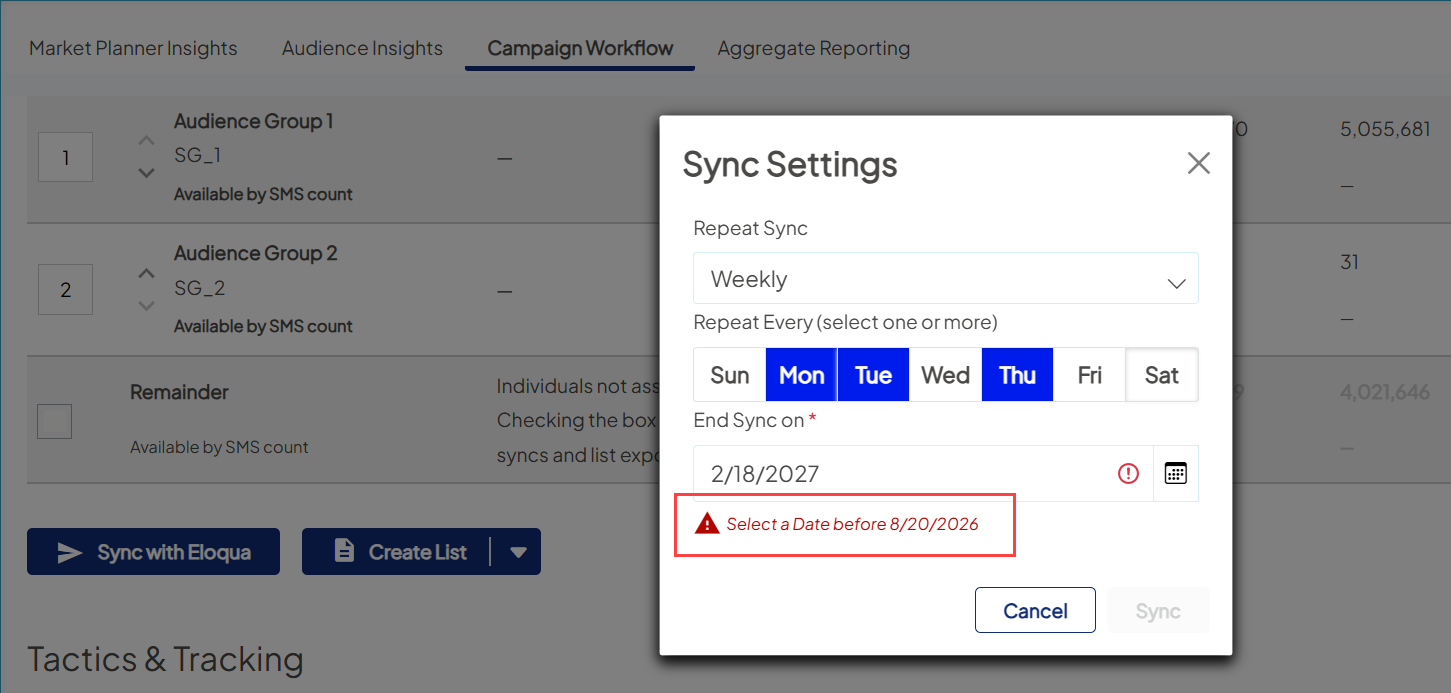Click the warning triangle in the error message
The height and width of the screenshot is (693, 1451).
[x=707, y=524]
